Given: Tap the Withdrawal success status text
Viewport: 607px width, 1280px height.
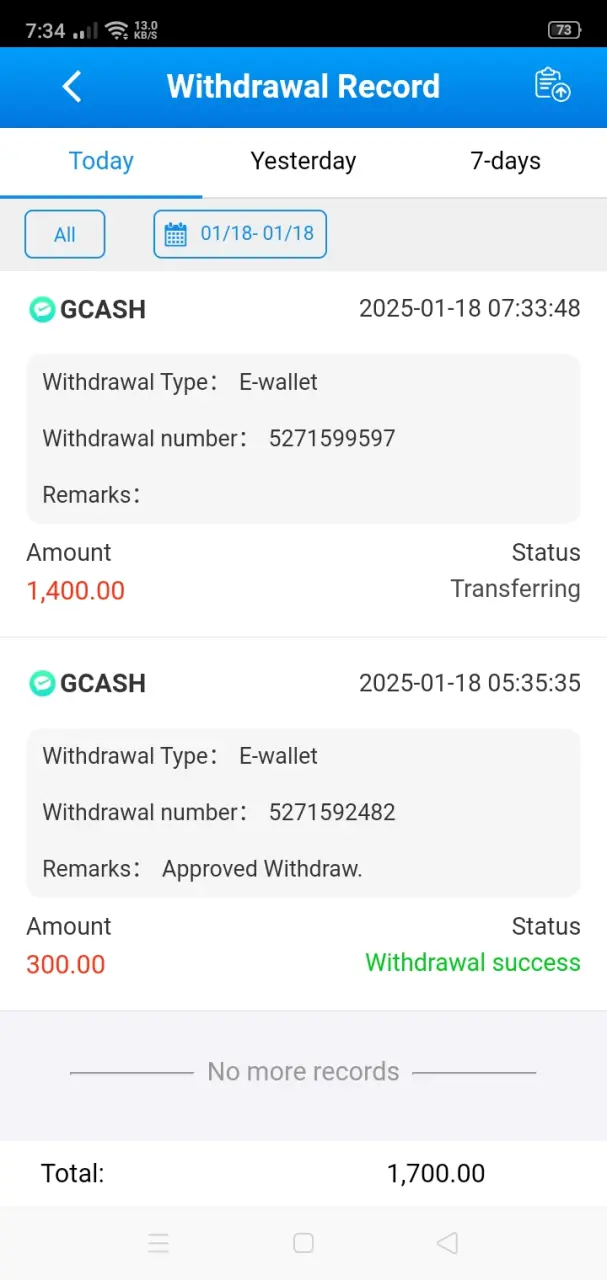Looking at the screenshot, I should pyautogui.click(x=473, y=963).
